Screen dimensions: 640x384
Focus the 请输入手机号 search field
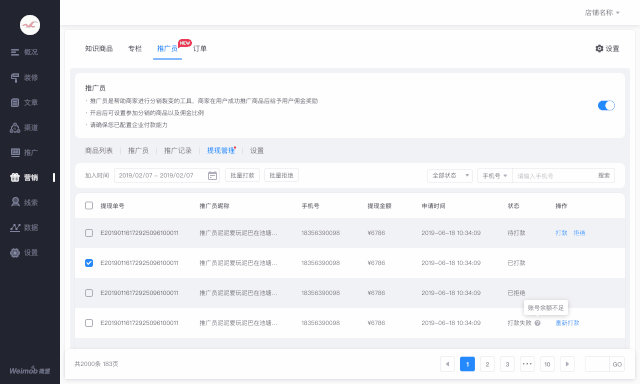click(553, 176)
